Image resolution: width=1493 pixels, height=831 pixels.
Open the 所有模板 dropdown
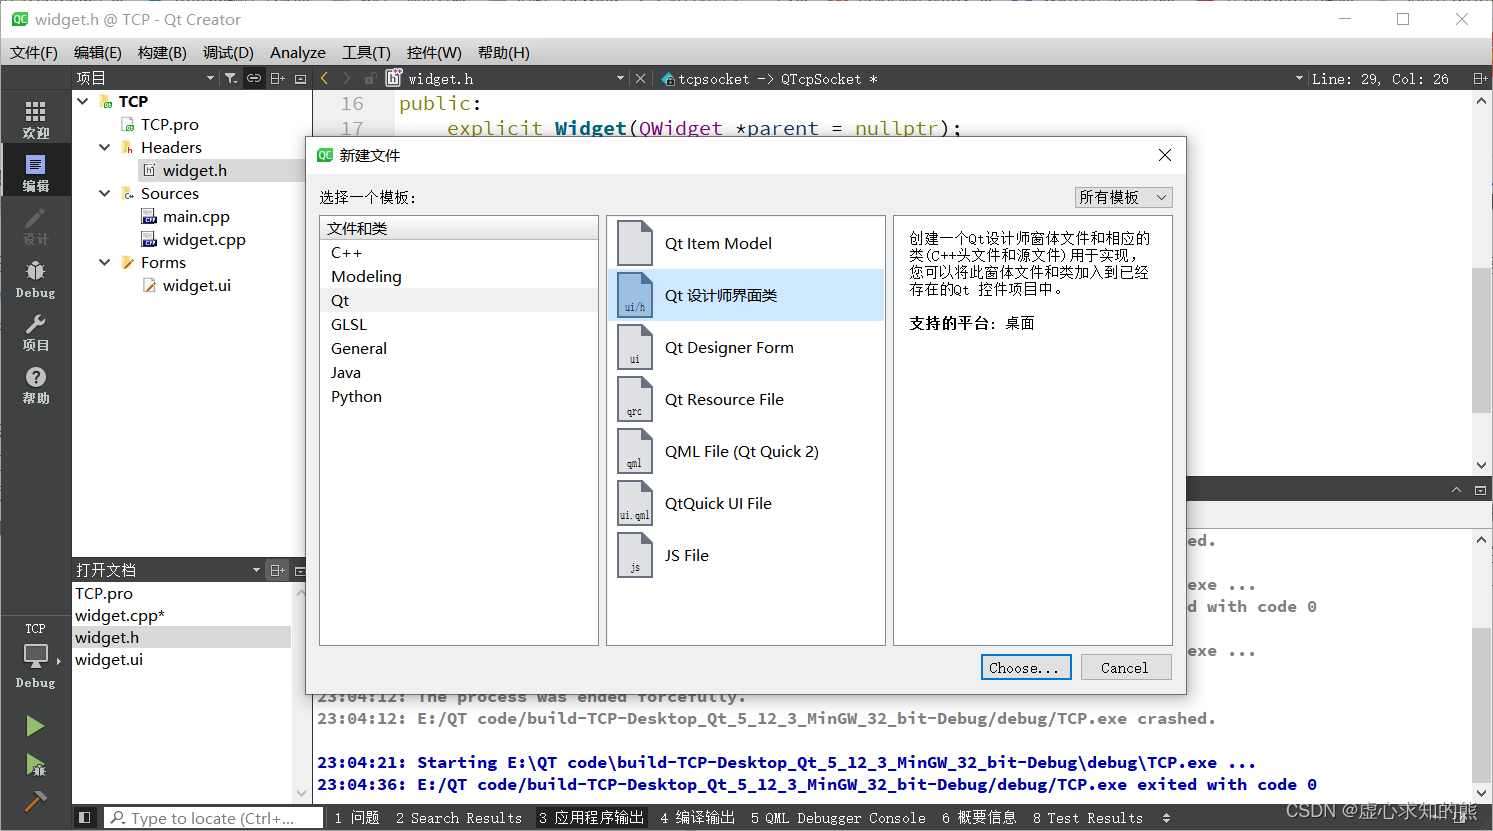coord(1123,197)
